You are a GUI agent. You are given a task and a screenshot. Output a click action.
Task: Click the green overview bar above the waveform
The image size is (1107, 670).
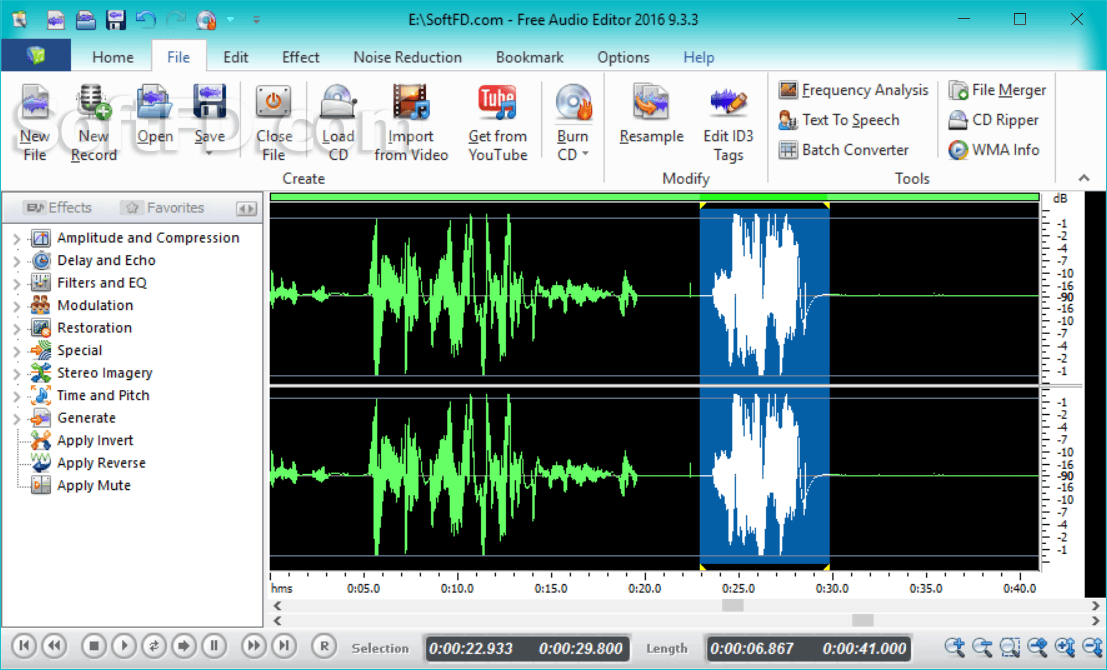[x=654, y=197]
